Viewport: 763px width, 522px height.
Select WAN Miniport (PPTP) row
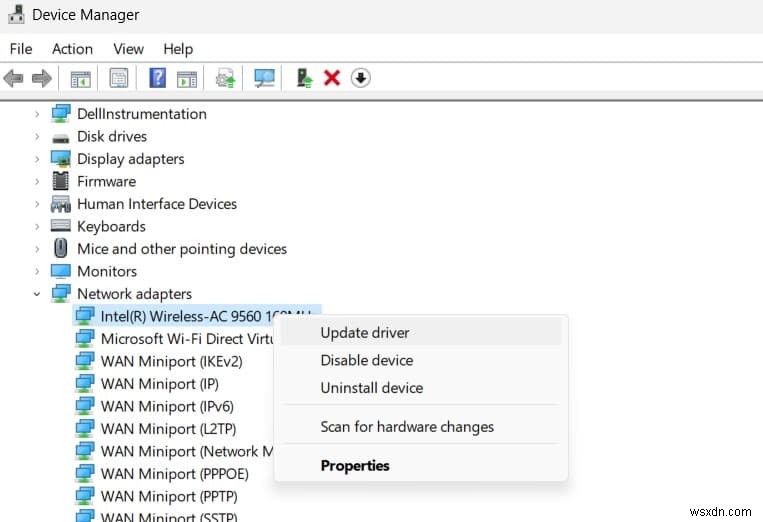(x=157, y=496)
